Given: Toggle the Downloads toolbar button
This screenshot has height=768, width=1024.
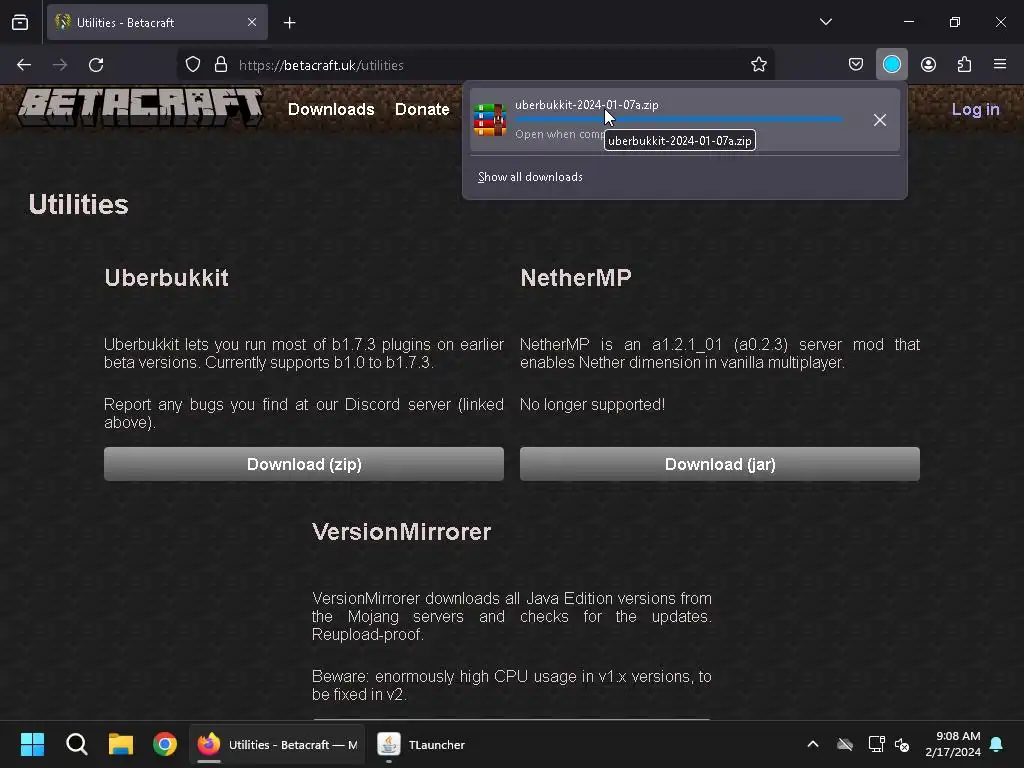Looking at the screenshot, I should coord(891,65).
